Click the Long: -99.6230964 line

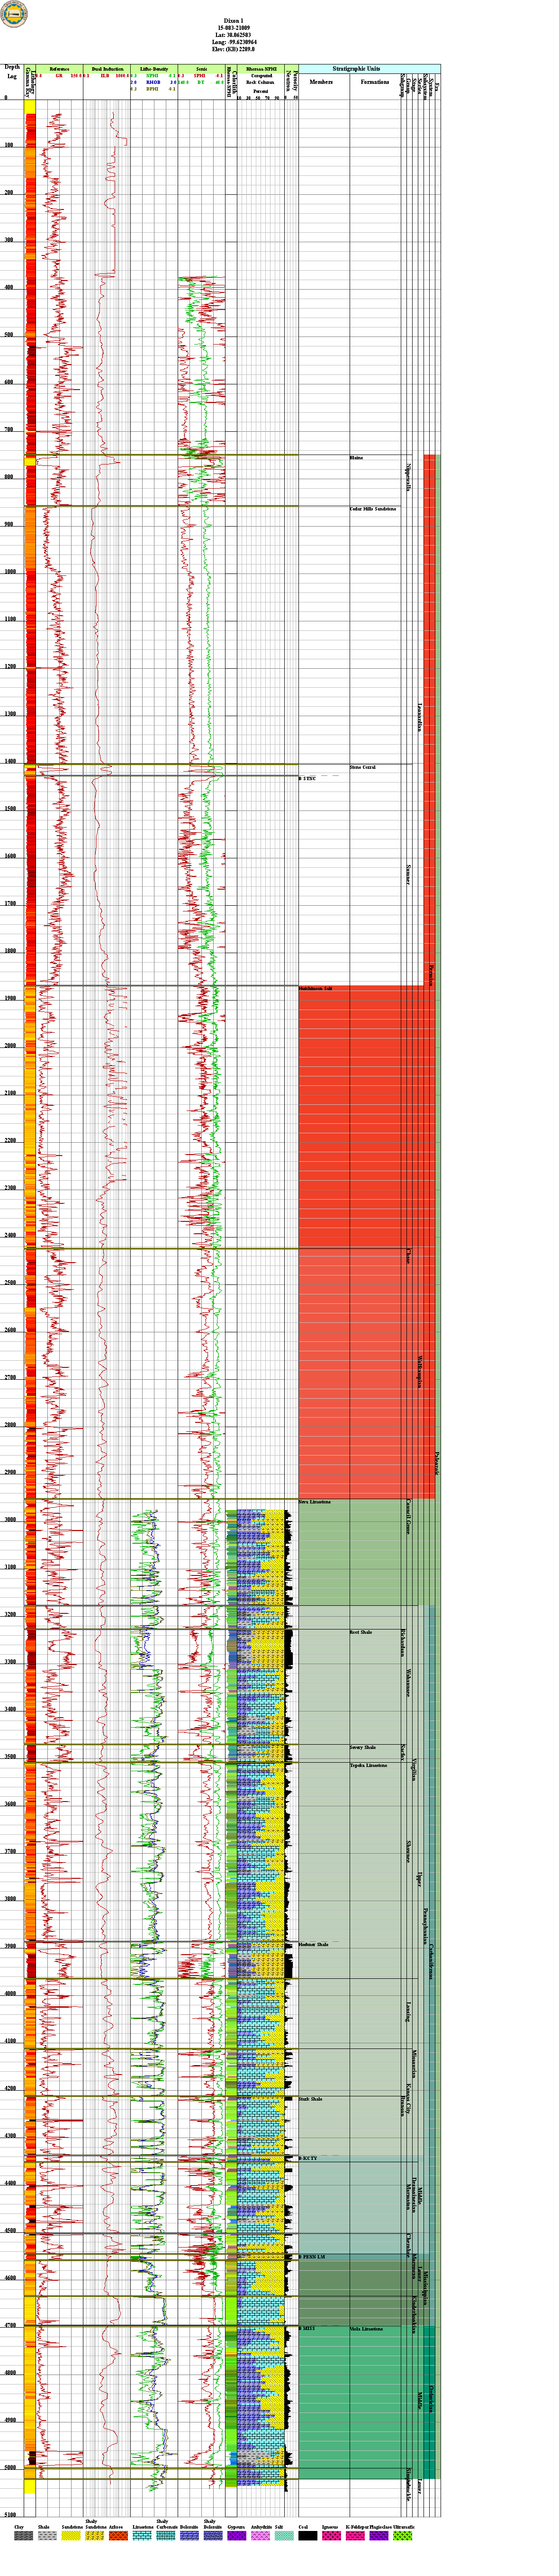pos(235,41)
